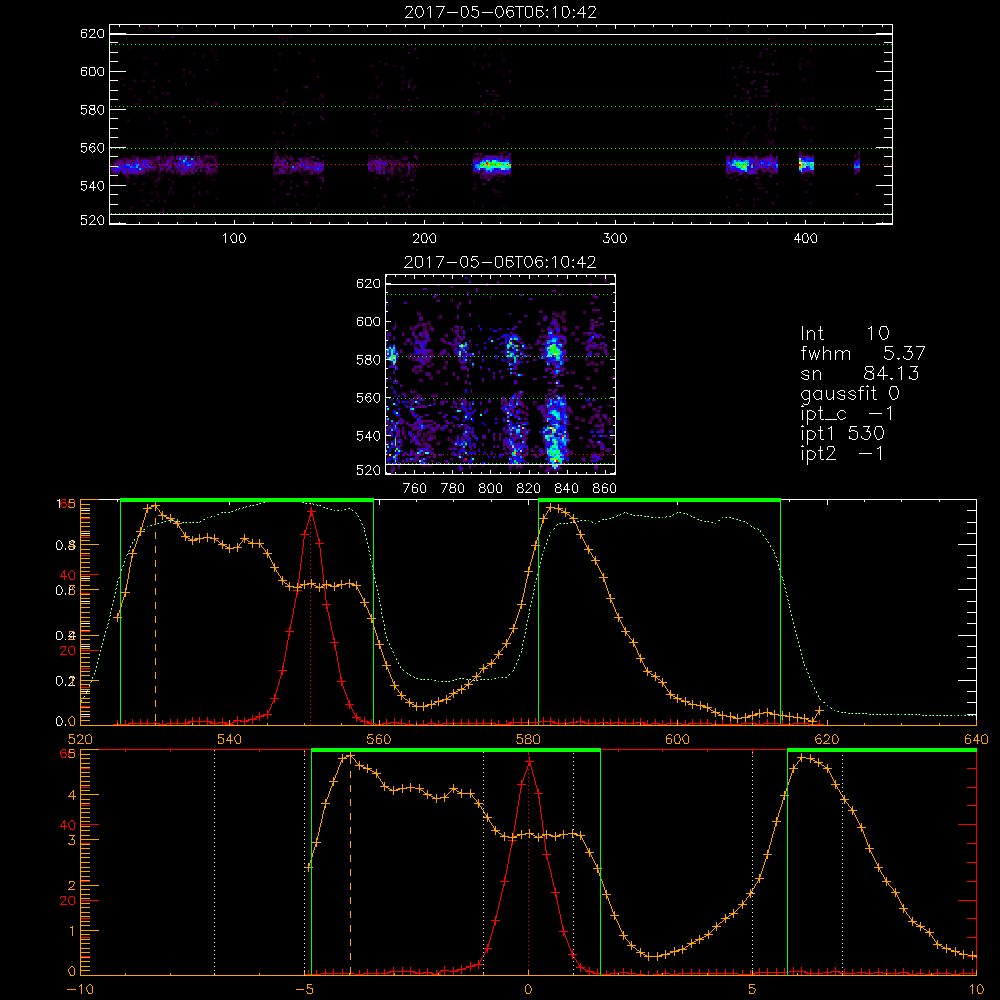Select the 'sn 84.13' readout

[859, 373]
